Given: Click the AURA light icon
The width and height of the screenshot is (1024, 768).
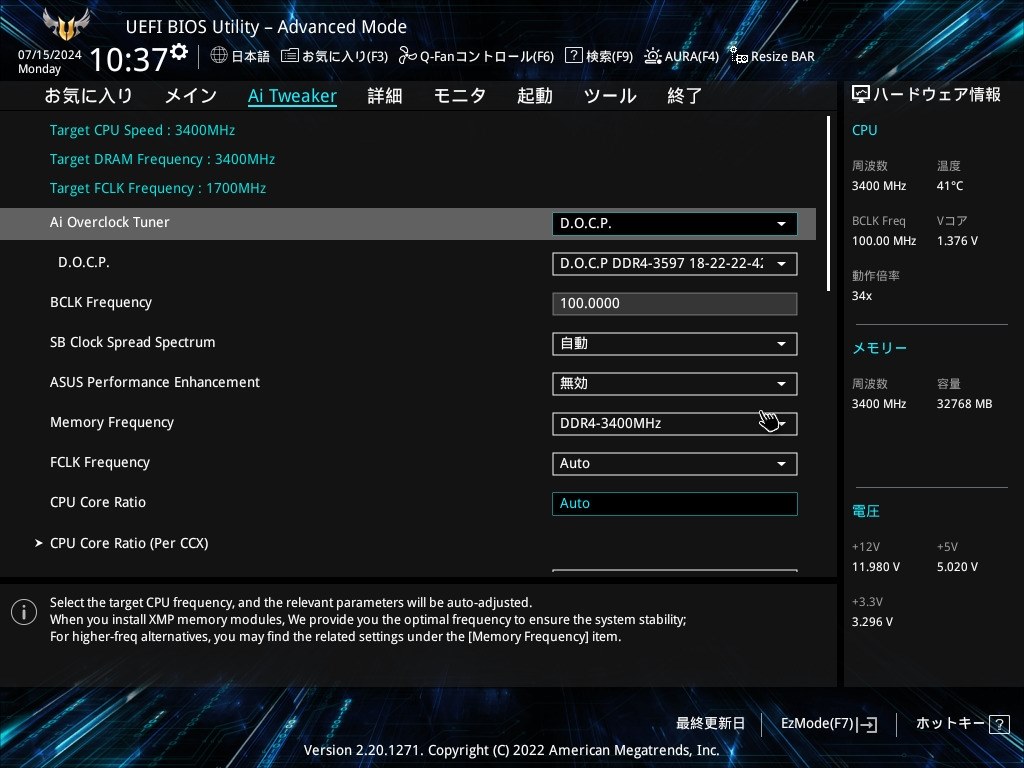Looking at the screenshot, I should point(652,56).
